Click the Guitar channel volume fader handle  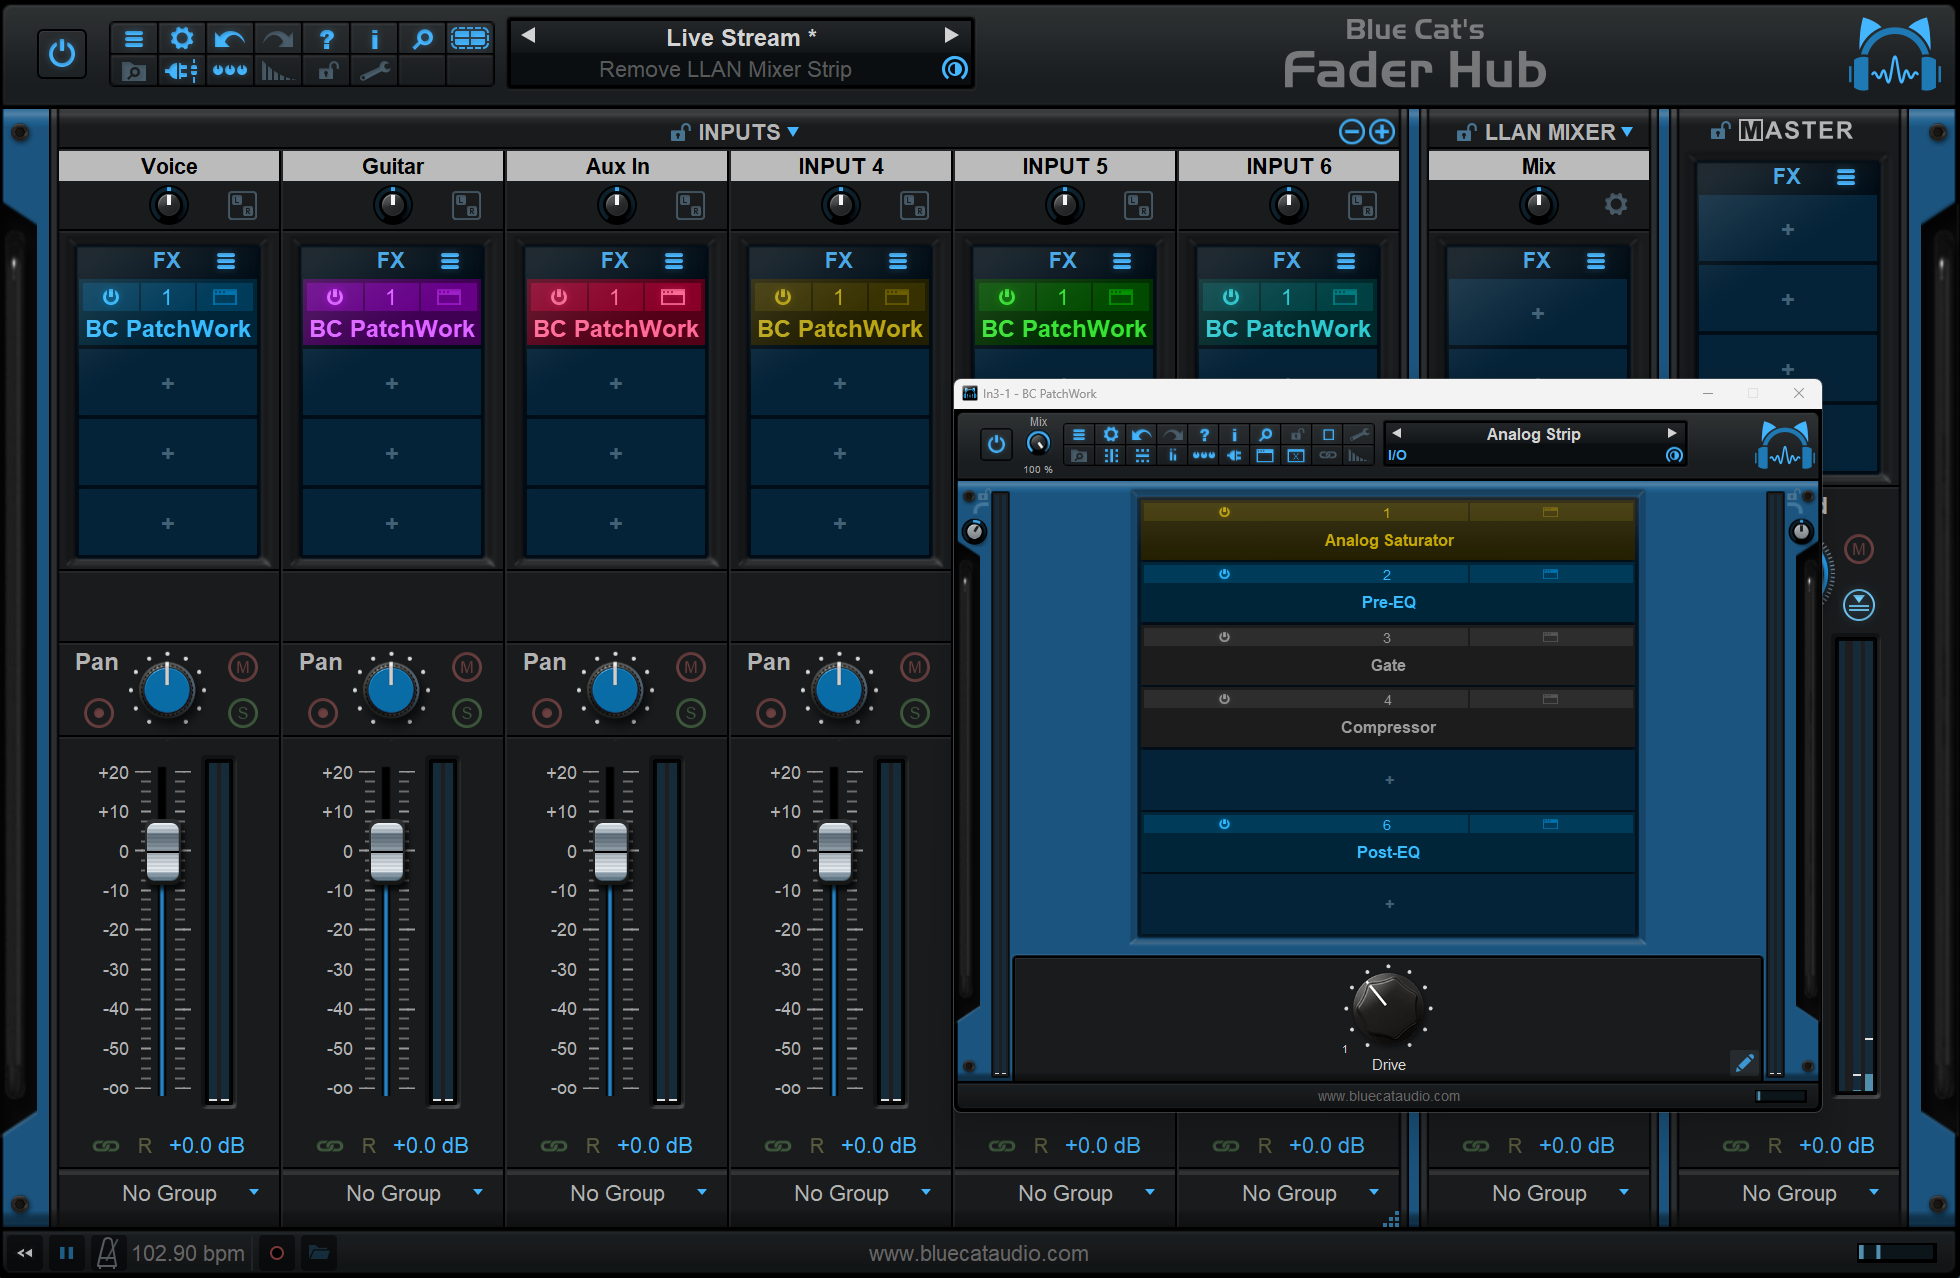pos(387,852)
